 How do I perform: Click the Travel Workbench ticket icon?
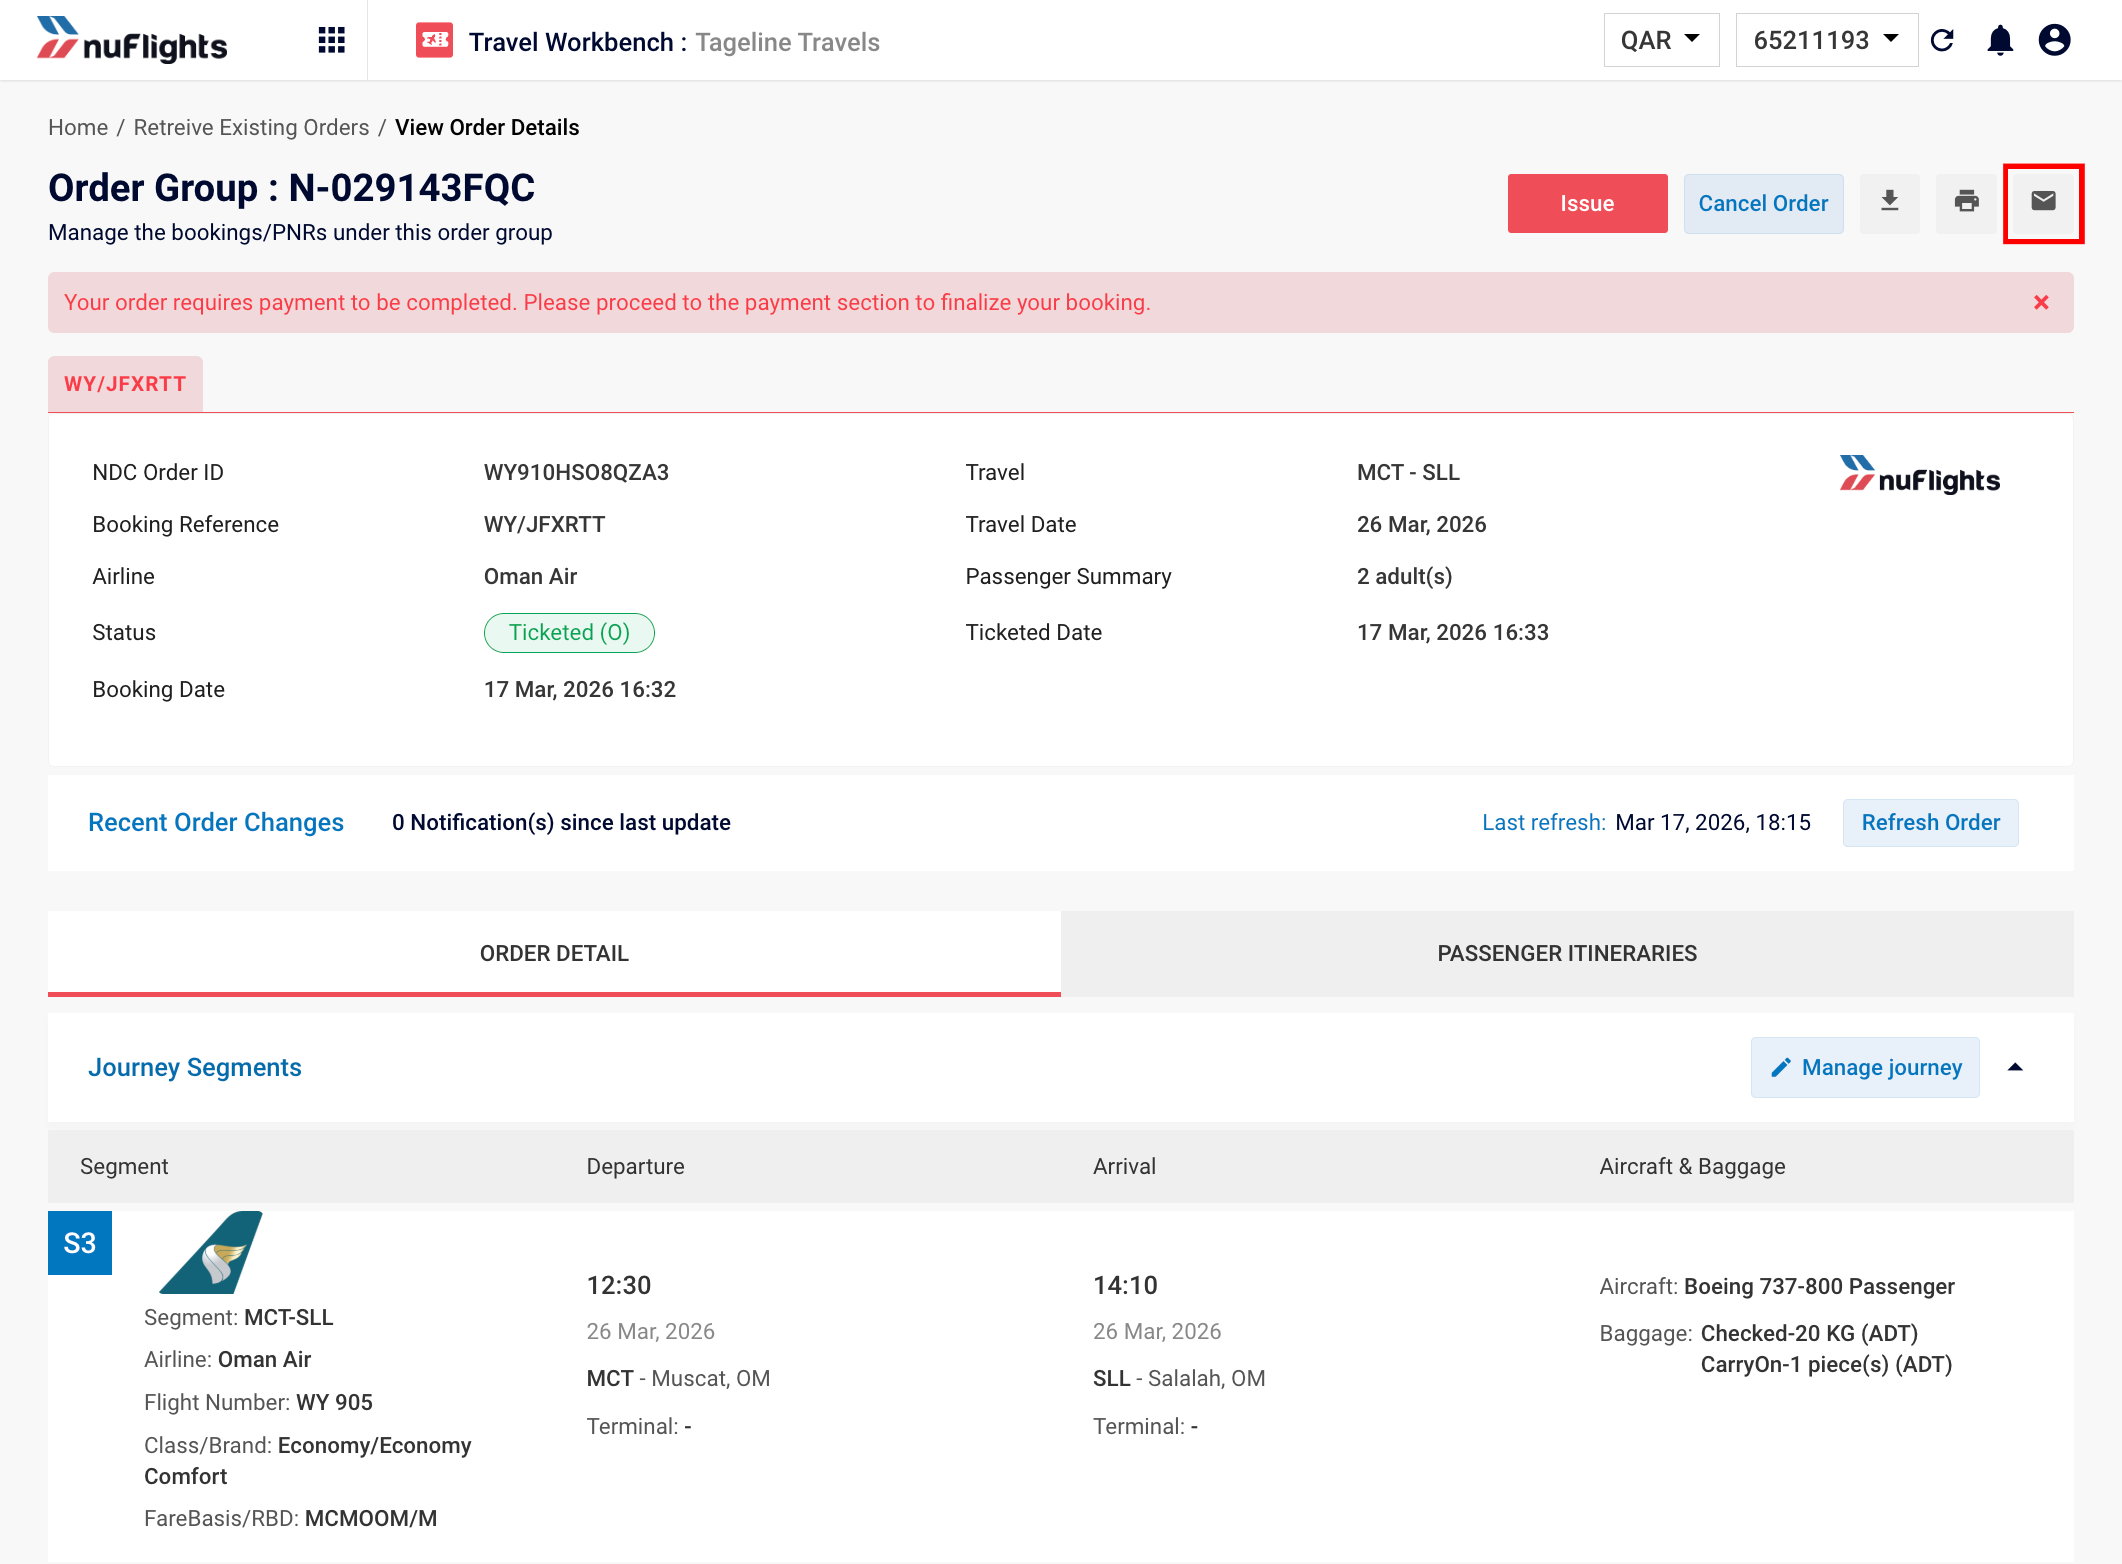pyautogui.click(x=434, y=40)
